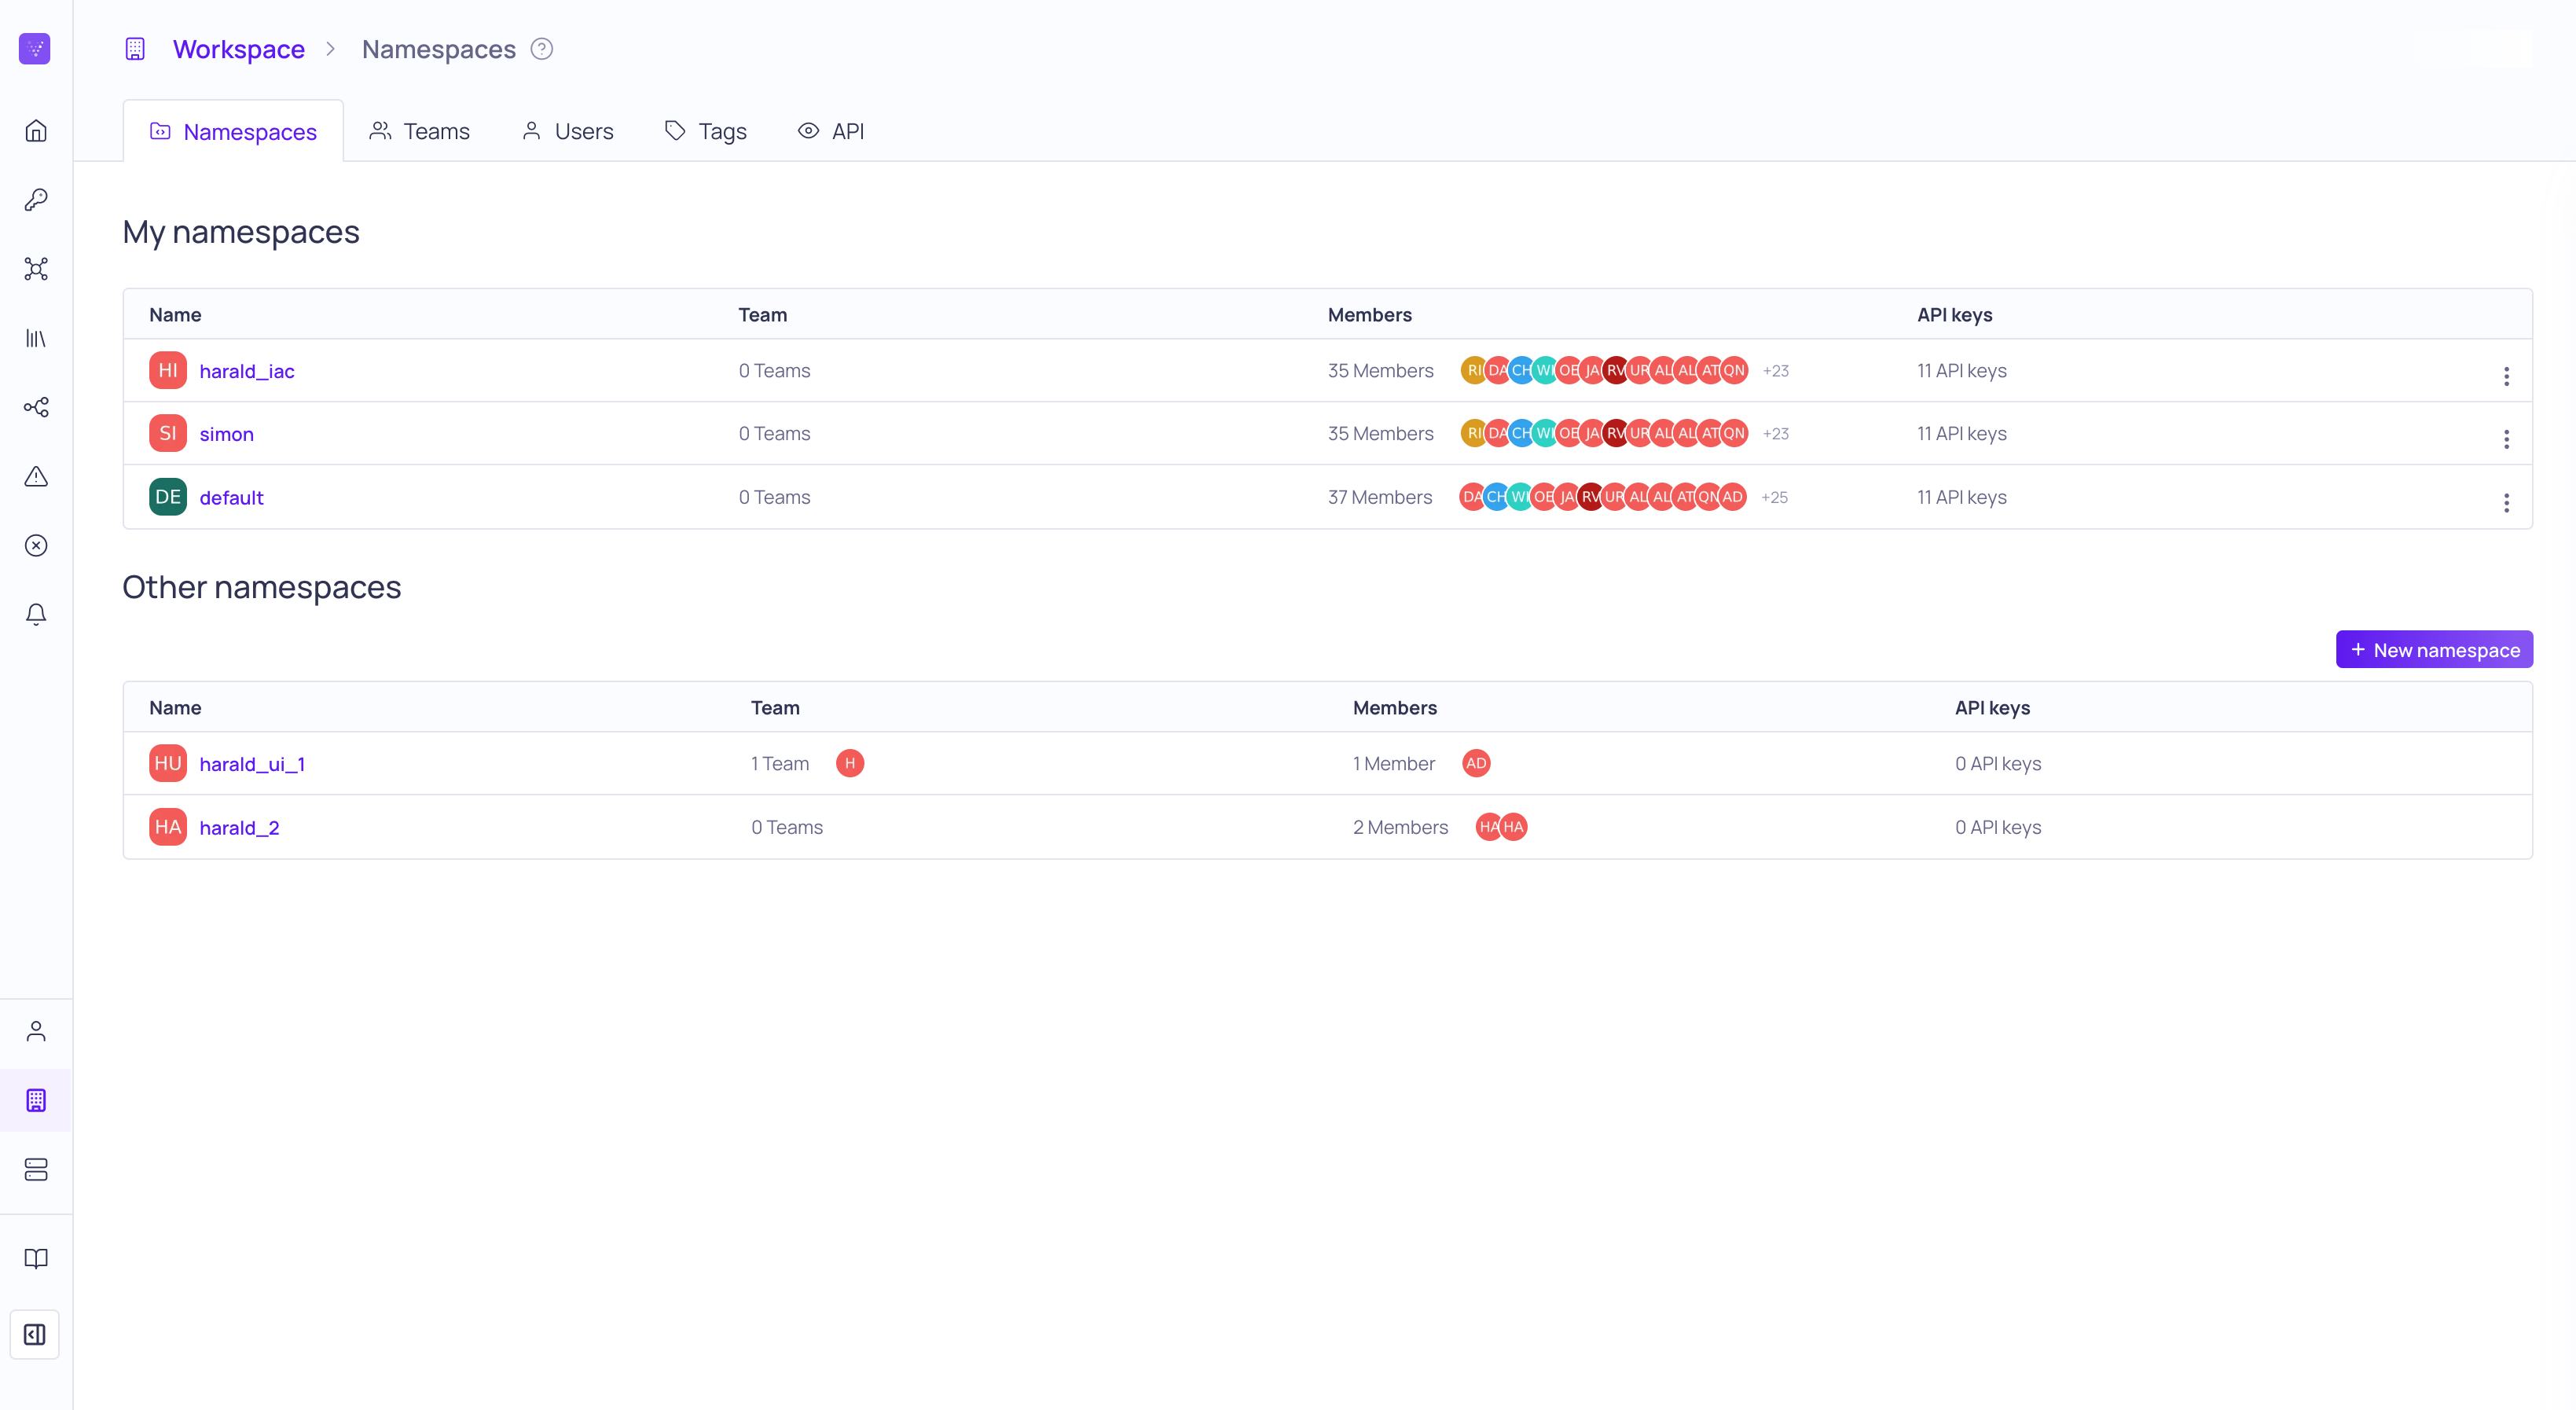Click the H team avatar for harald_ui_1
This screenshot has height=1410, width=2576.
(850, 763)
